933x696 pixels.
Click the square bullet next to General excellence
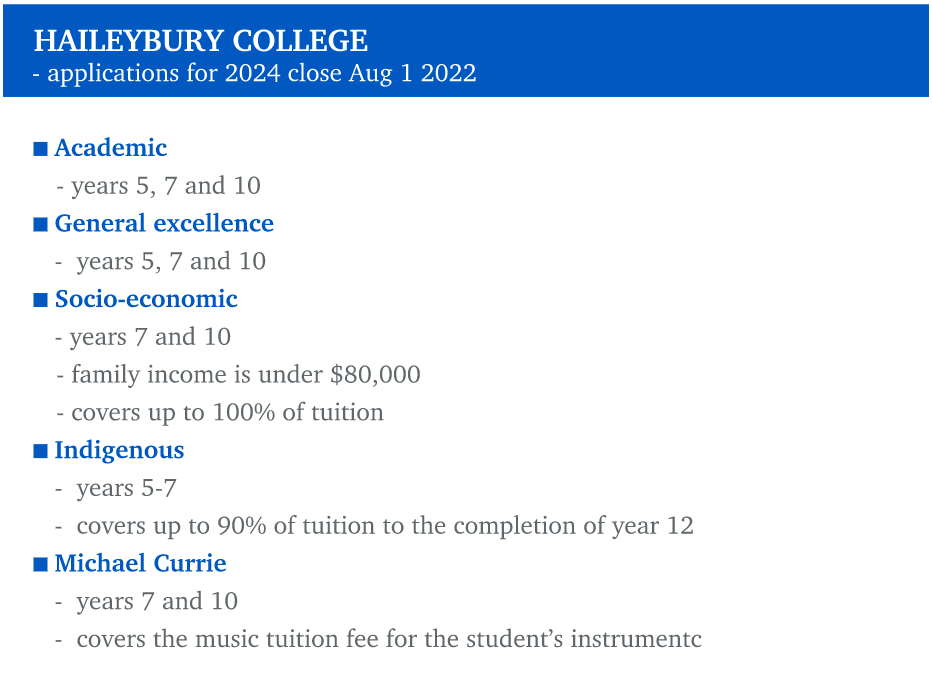click(40, 224)
